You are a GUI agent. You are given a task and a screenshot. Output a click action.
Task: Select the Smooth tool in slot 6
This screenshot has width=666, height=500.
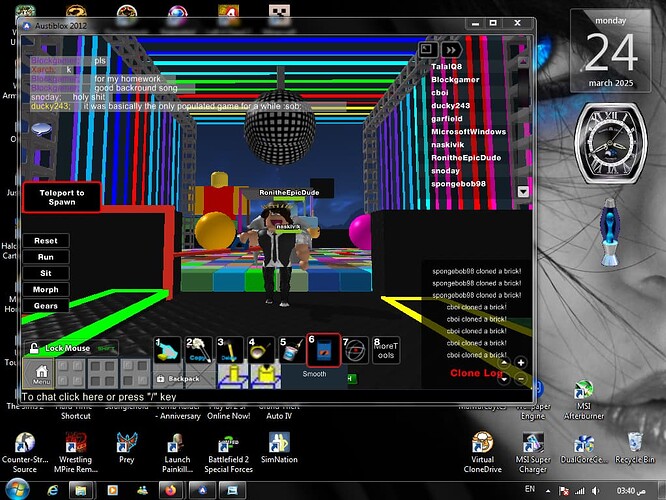[323, 350]
